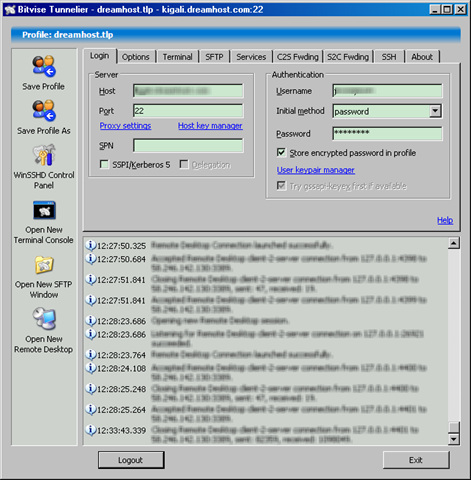Click the Save Profile icon
This screenshot has width=471, height=480.
[x=44, y=66]
